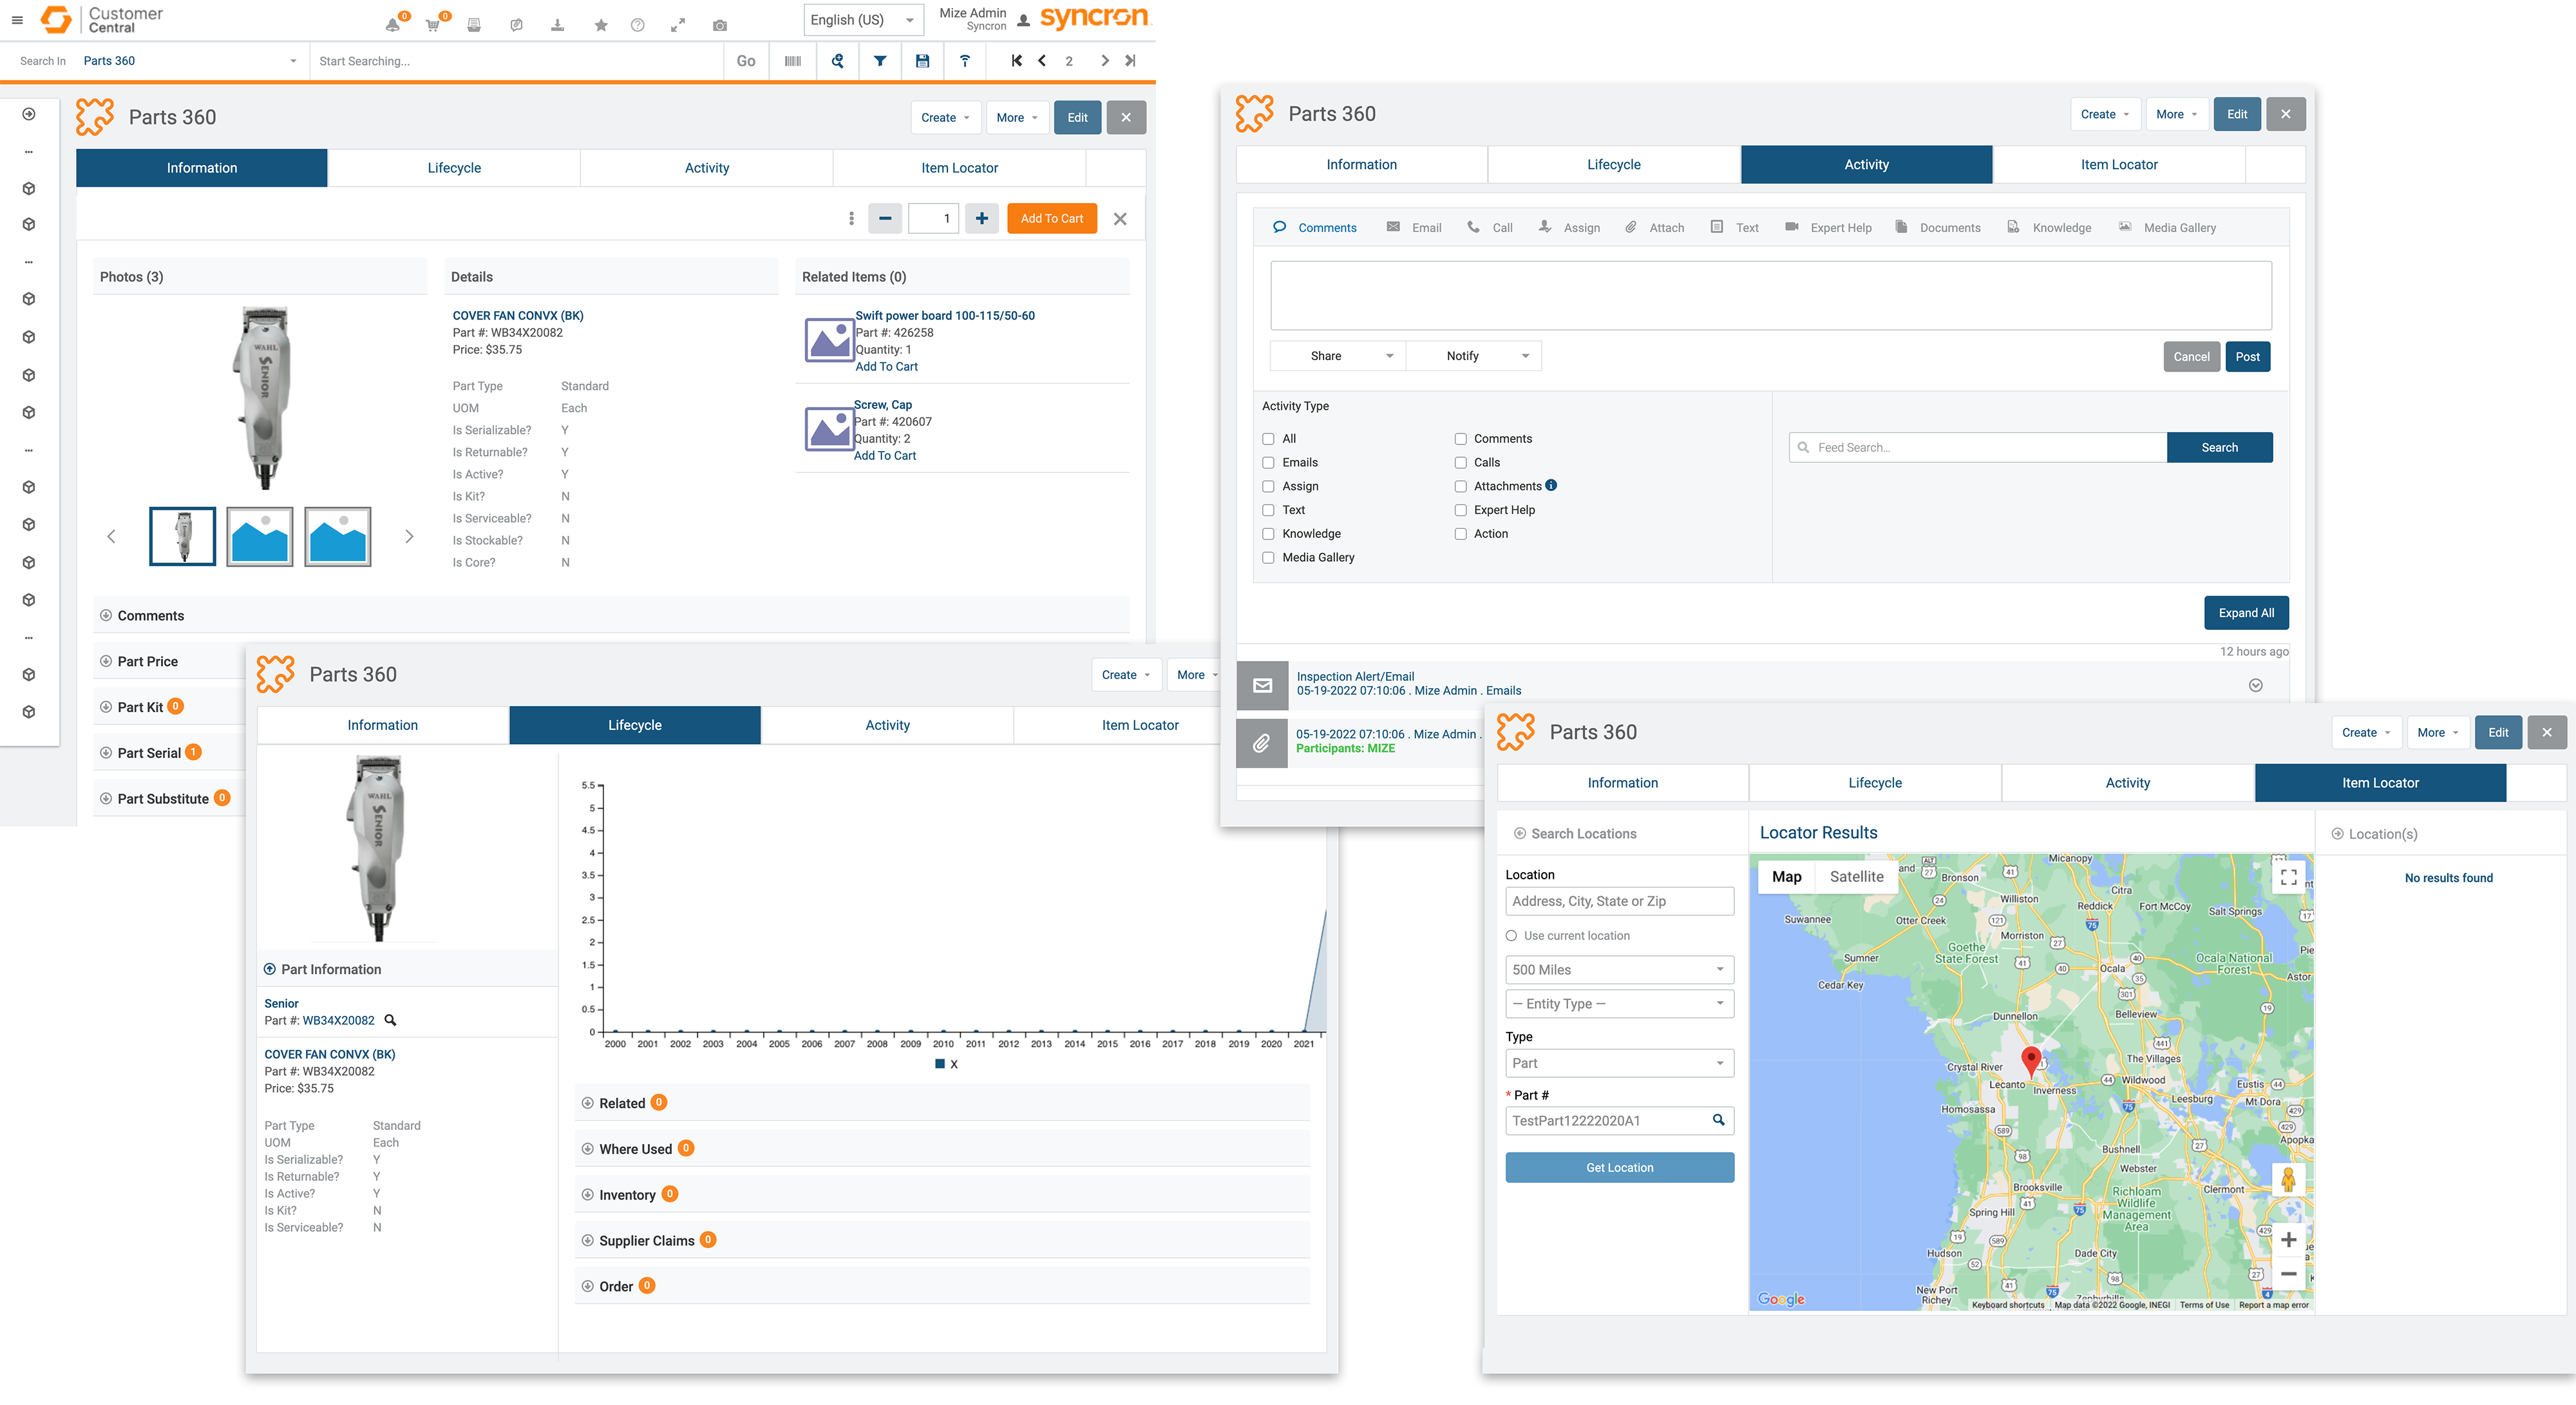Click the Address, City, State or Zip field
The width and height of the screenshot is (2576, 1405).
pyautogui.click(x=1619, y=901)
